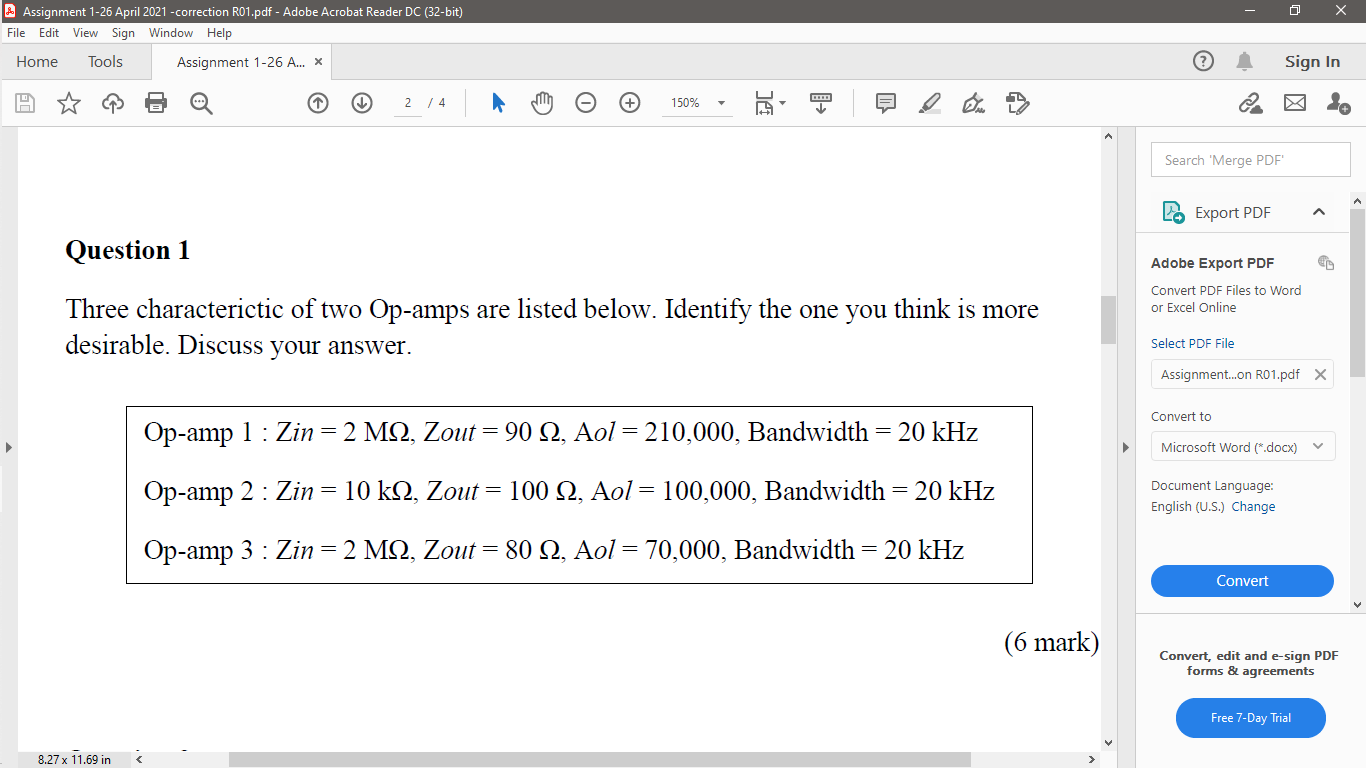Change the document language from English U.S.
Screen dimensions: 1366x768
coord(1253,506)
